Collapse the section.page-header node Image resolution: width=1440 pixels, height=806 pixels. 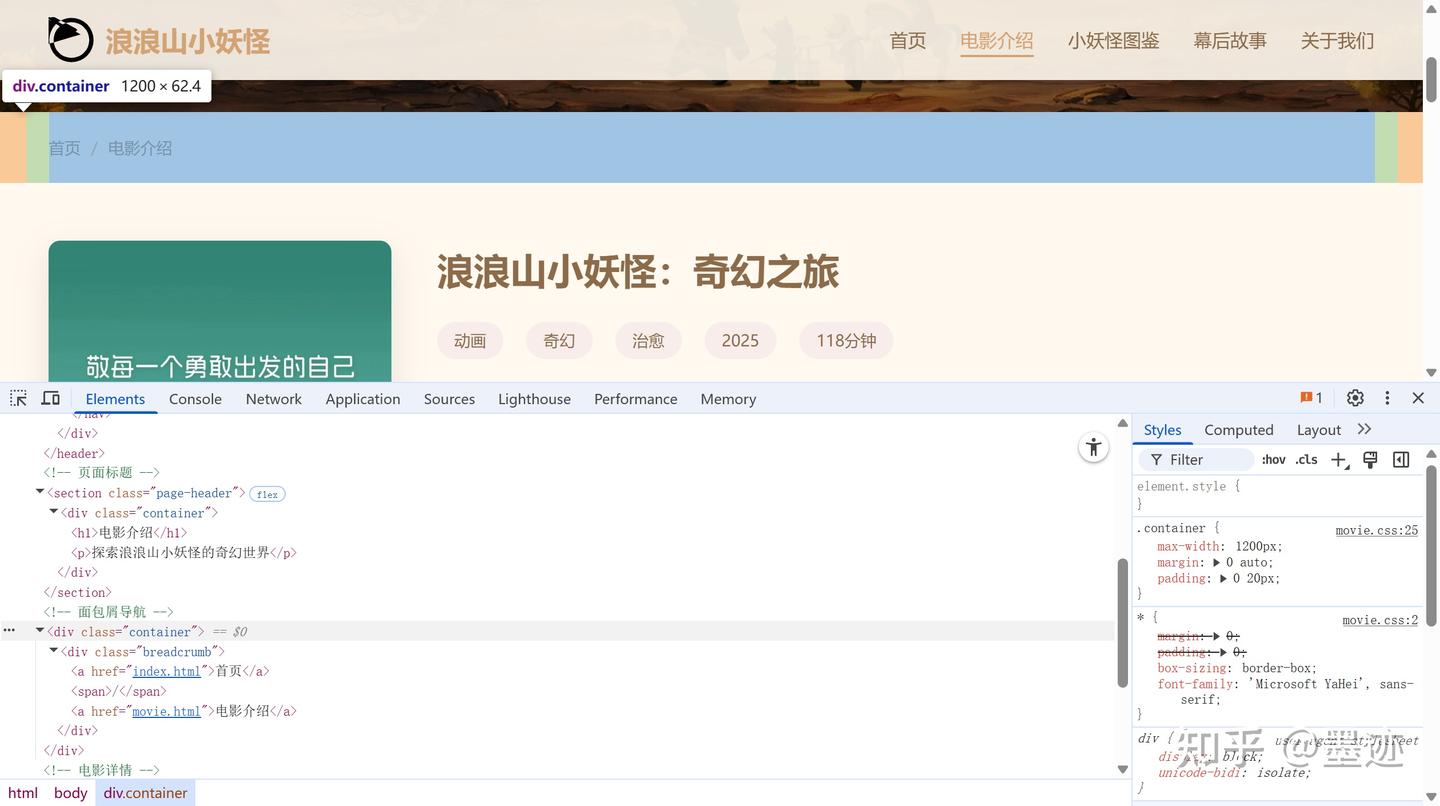[x=40, y=492]
